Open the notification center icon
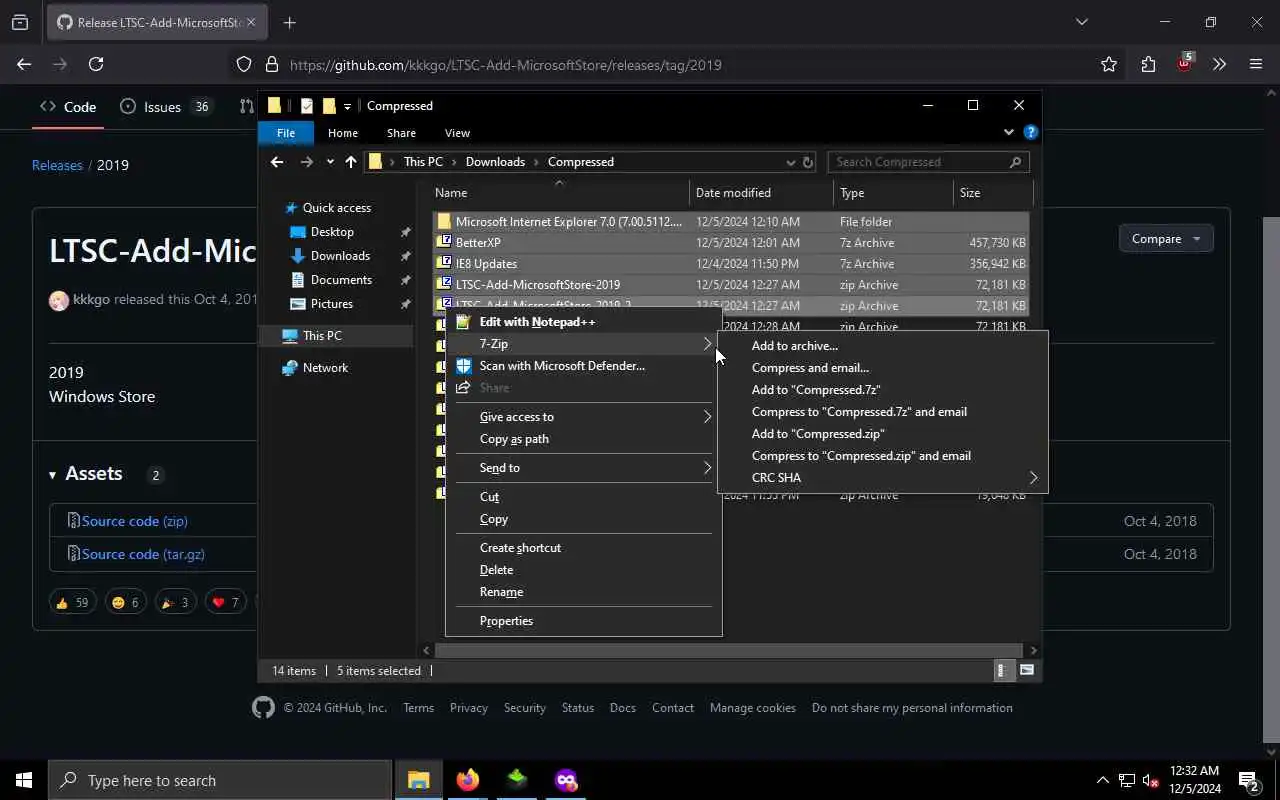 [1248, 780]
